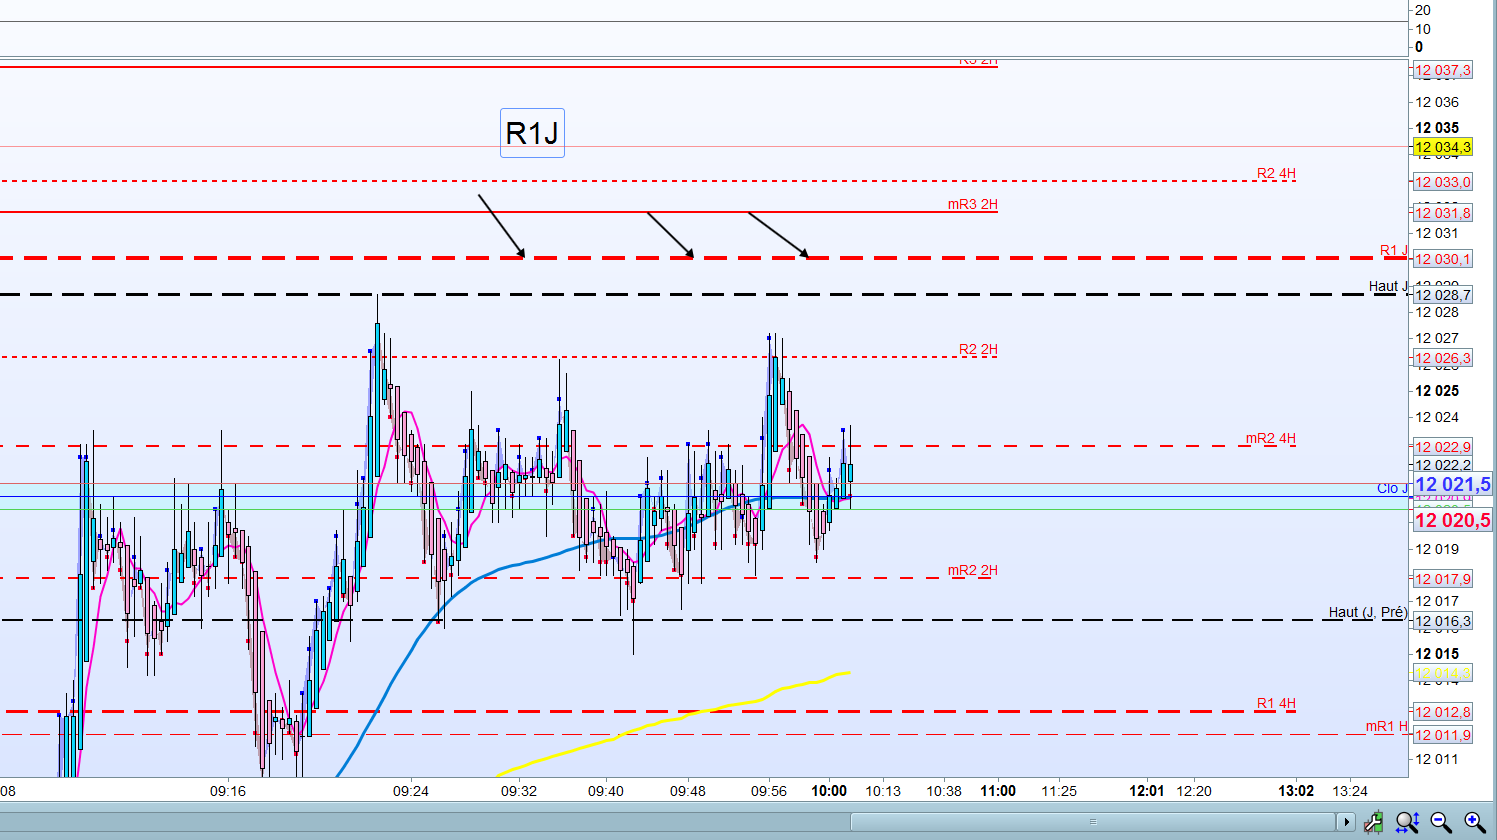Image resolution: width=1497 pixels, height=840 pixels.
Task: Click the bold 12 015 price axis tick
Action: pyautogui.click(x=1437, y=654)
